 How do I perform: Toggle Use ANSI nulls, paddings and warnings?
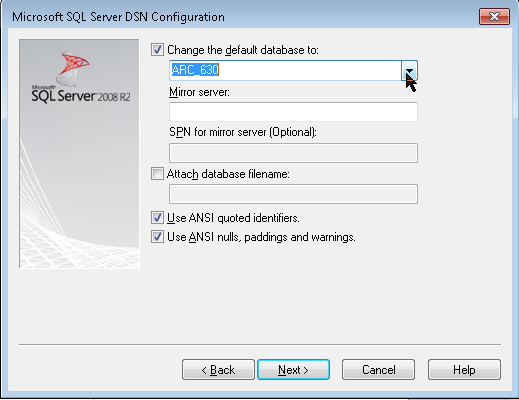[157, 237]
